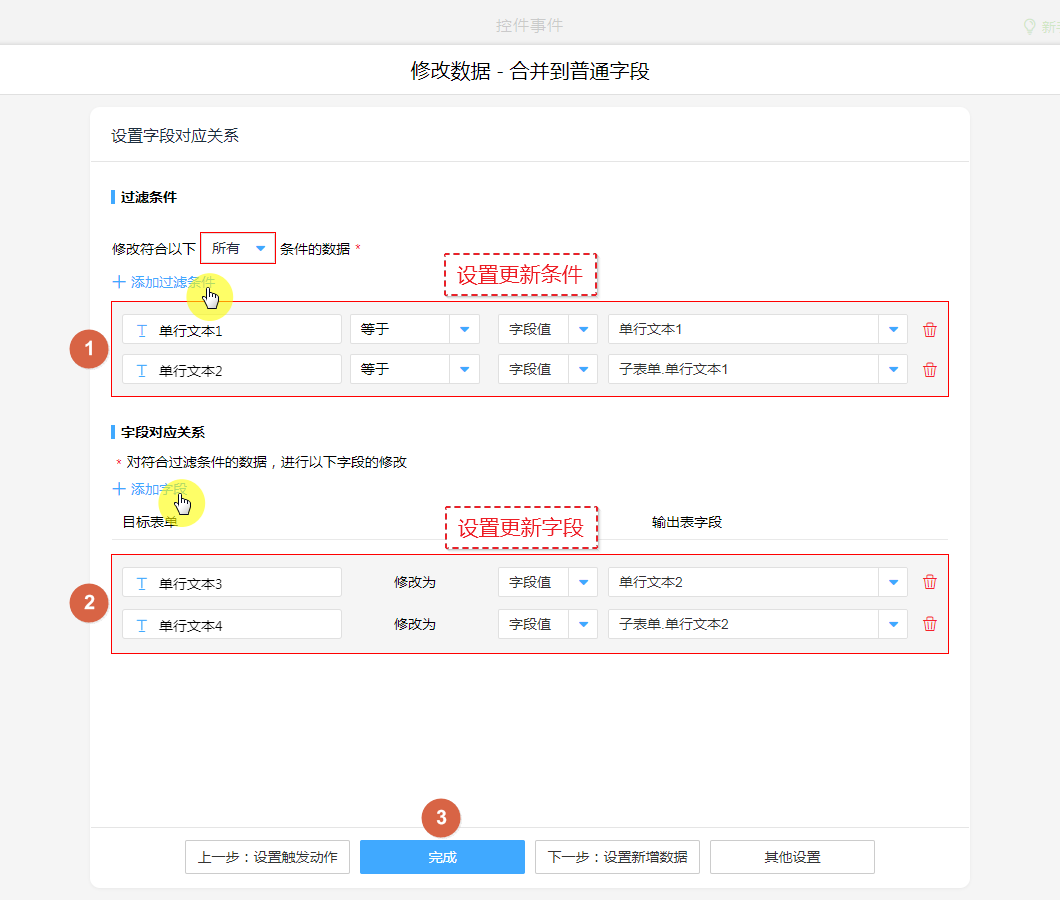Click the plus icon for 添加字段

pos(119,489)
